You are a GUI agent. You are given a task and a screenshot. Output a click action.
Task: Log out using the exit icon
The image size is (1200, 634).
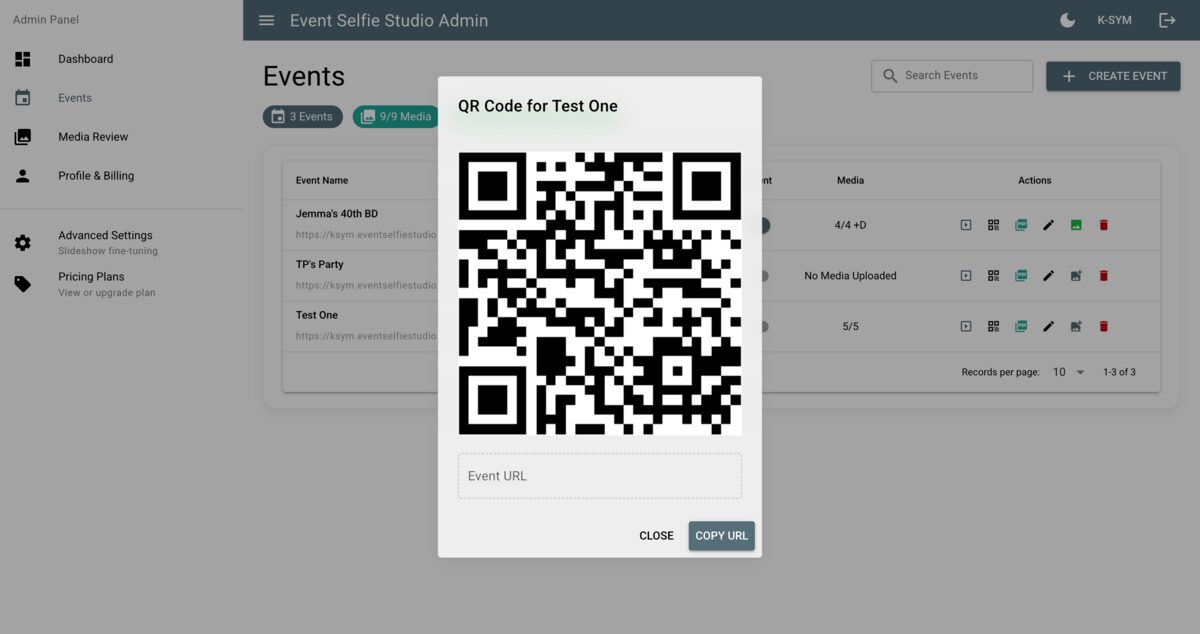point(1167,19)
